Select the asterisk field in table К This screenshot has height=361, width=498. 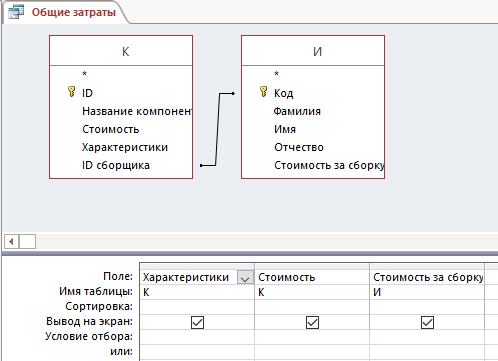85,74
